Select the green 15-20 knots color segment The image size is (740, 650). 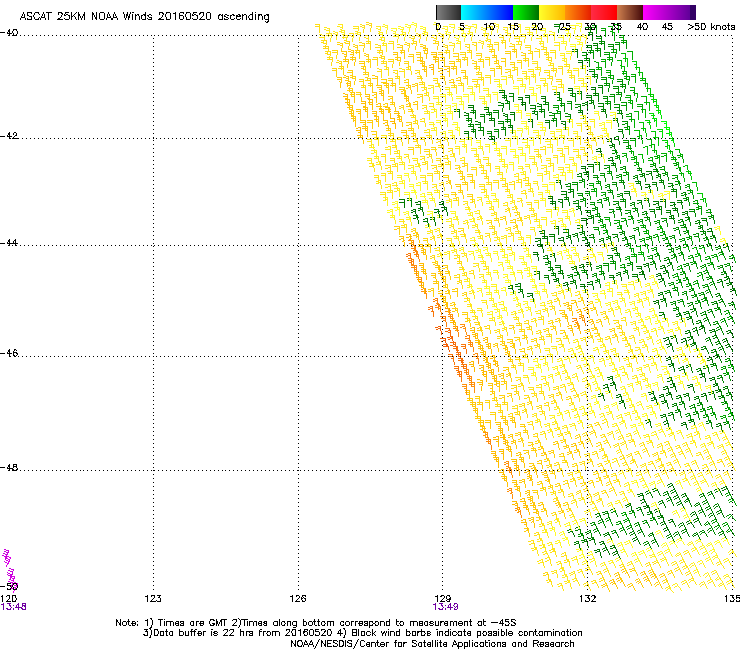click(526, 12)
